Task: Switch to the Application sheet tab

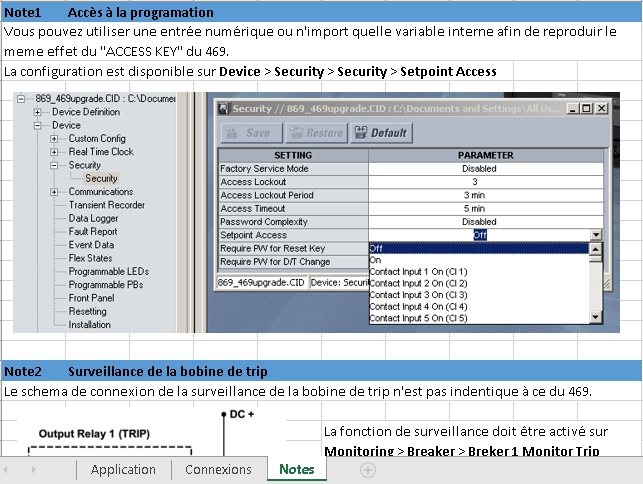Action: pyautogui.click(x=123, y=469)
